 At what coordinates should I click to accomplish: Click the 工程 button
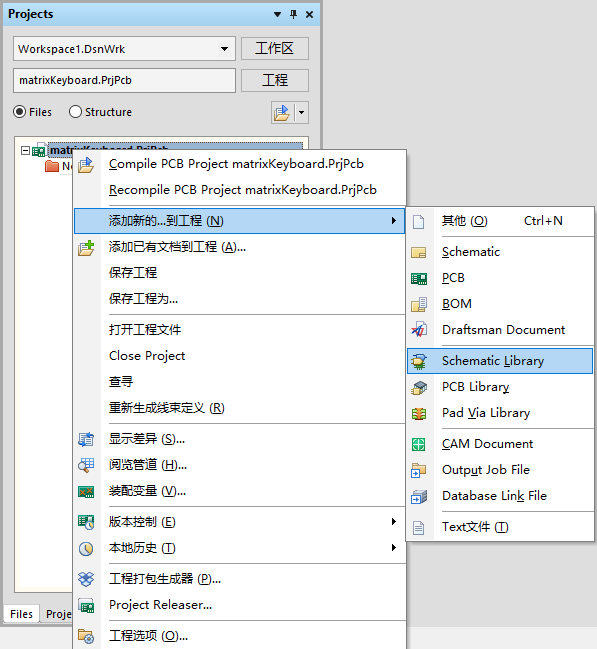pos(274,80)
